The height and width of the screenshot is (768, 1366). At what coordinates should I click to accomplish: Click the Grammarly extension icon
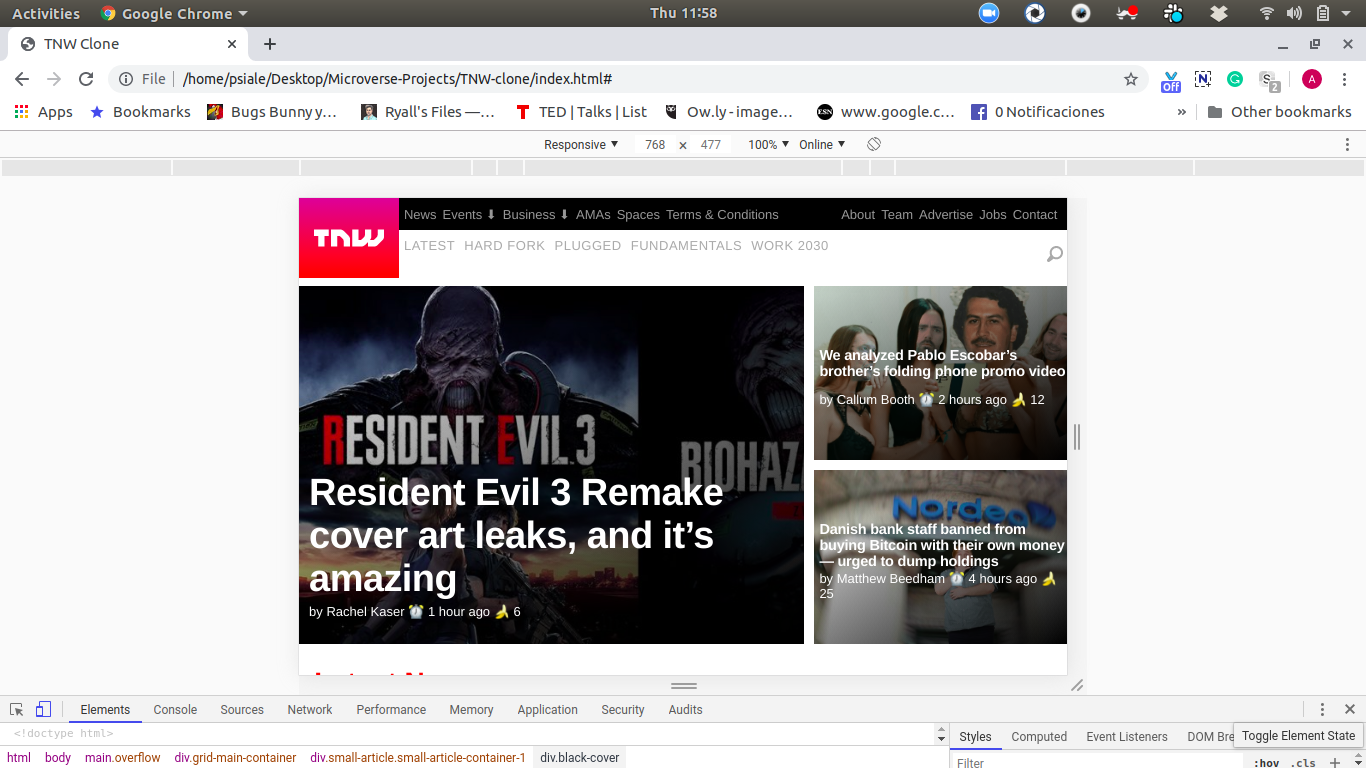tap(1235, 79)
